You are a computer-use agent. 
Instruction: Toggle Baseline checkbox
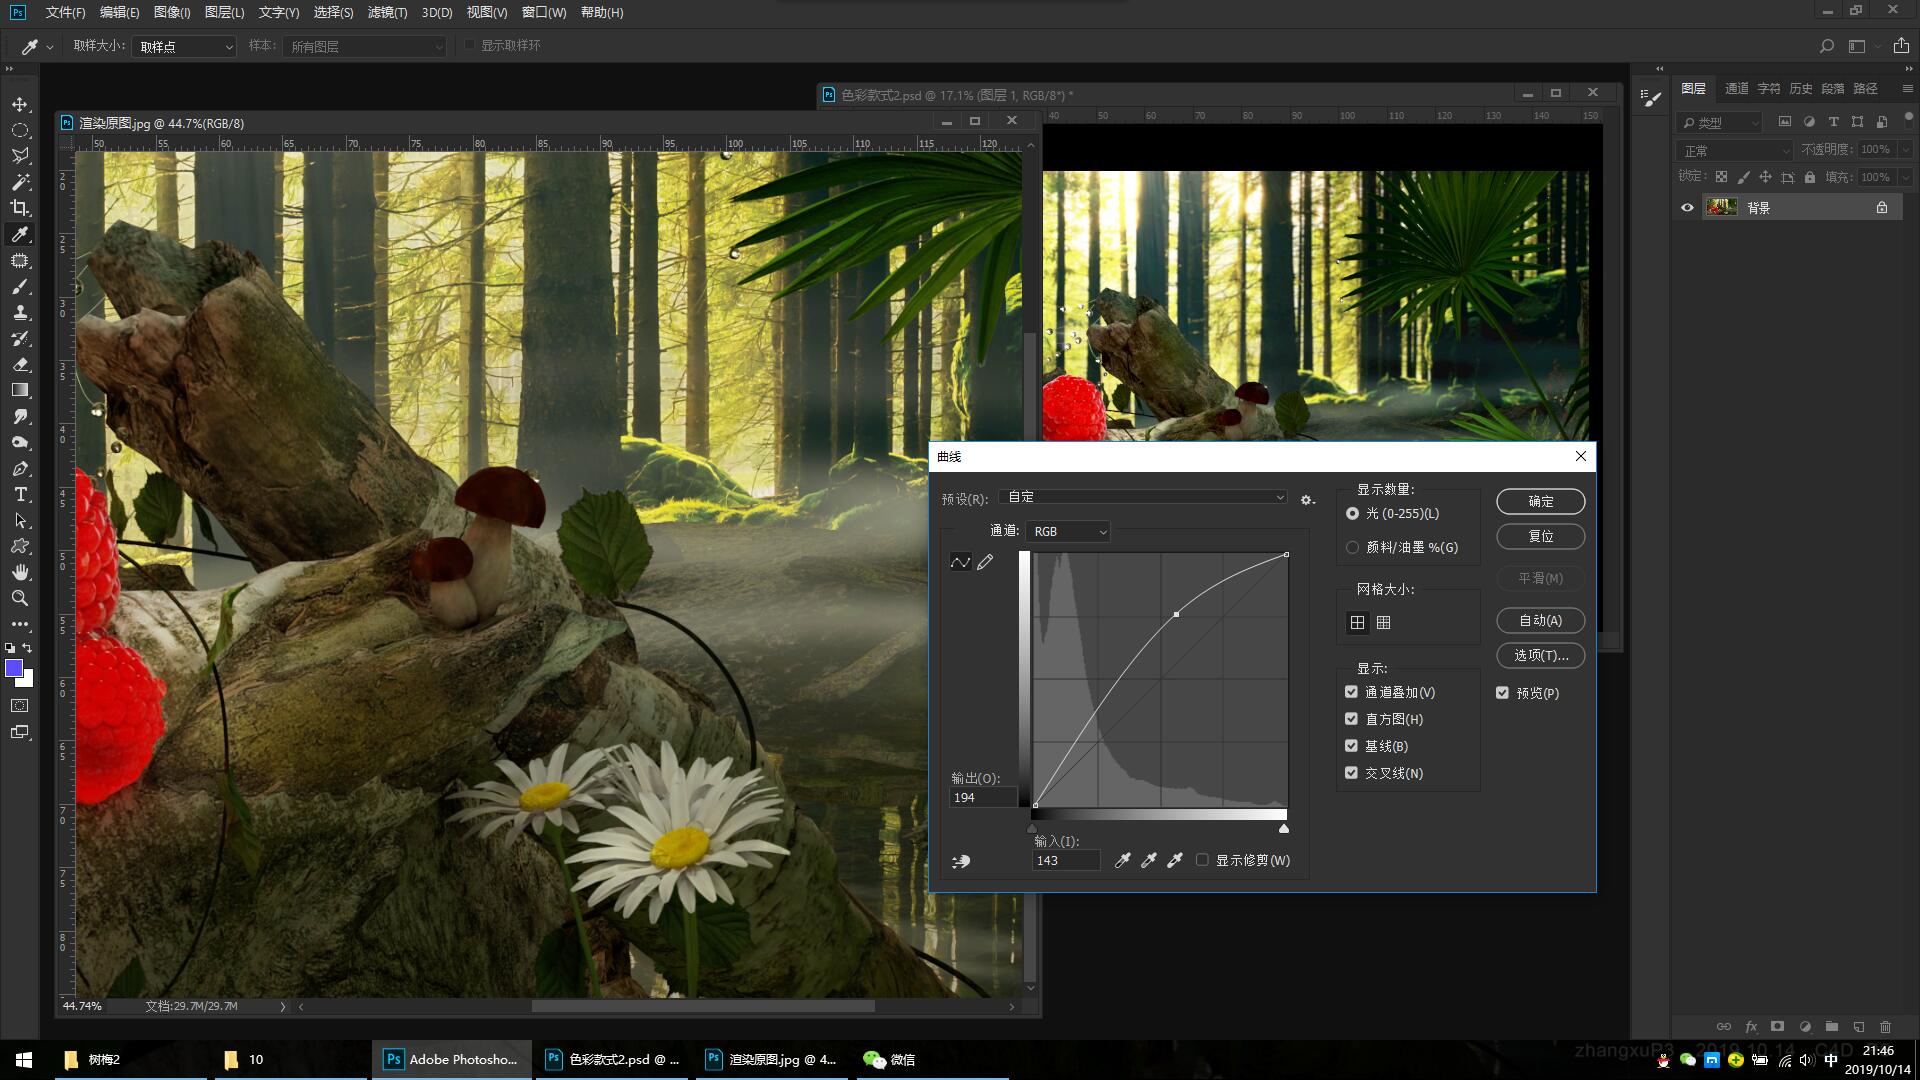(x=1352, y=746)
